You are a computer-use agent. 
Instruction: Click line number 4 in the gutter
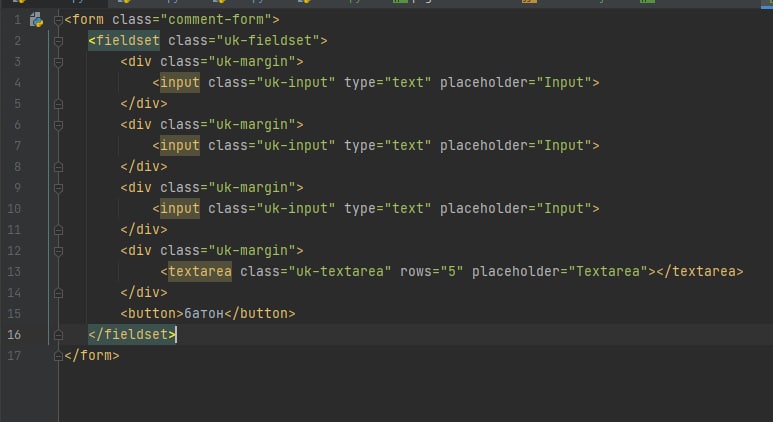17,82
